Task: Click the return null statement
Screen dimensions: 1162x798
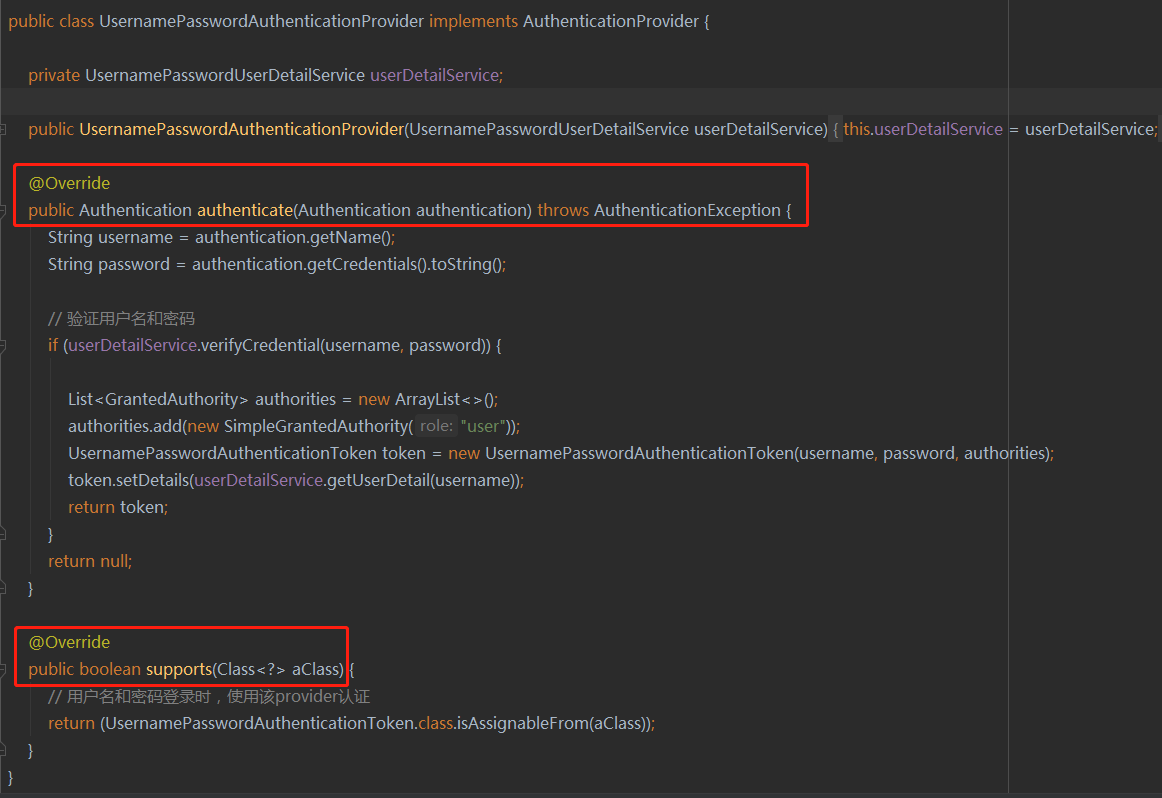Action: (x=89, y=560)
